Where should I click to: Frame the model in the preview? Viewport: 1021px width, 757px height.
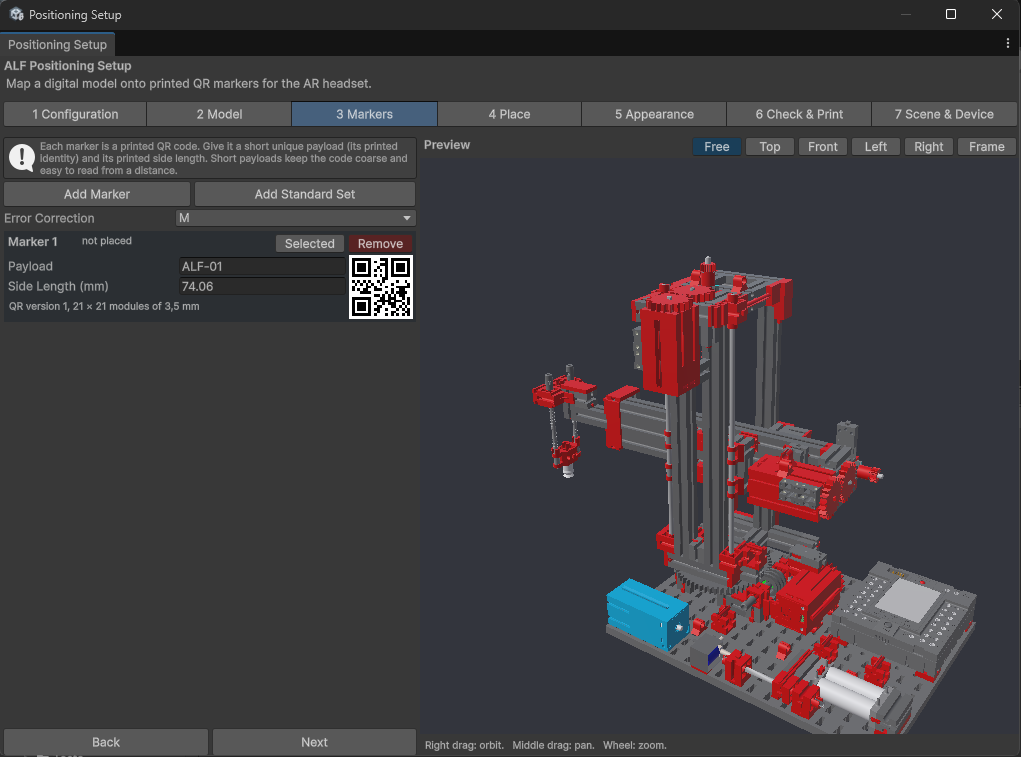[986, 146]
